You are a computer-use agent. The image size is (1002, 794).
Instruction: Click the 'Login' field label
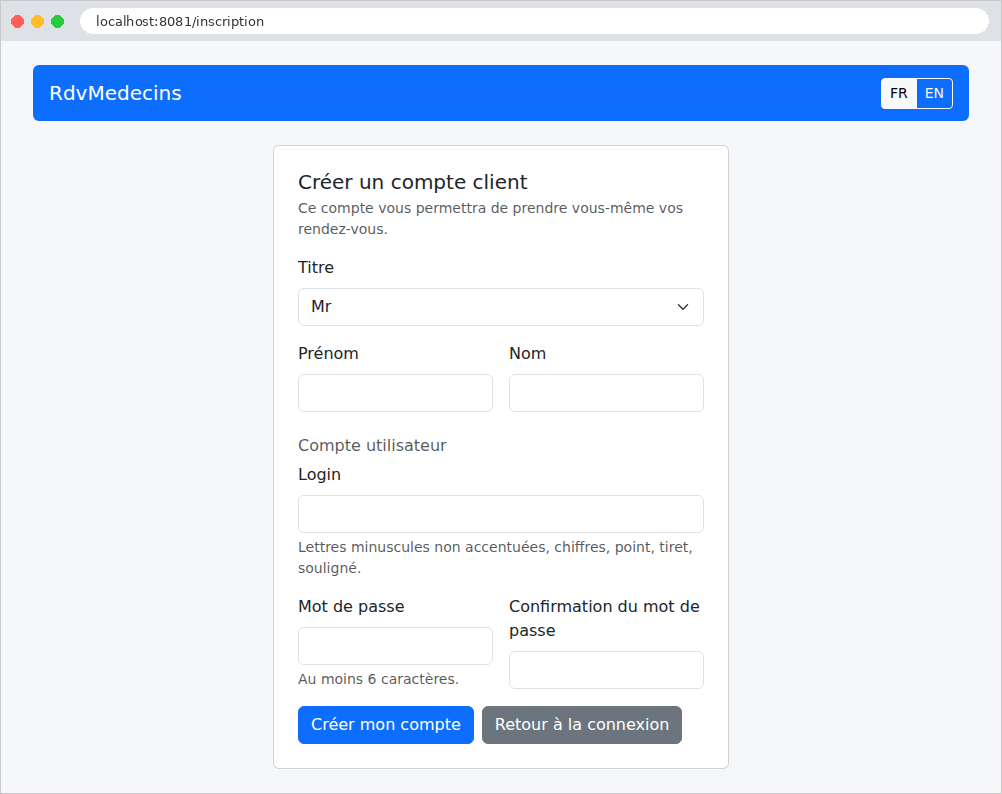(320, 475)
